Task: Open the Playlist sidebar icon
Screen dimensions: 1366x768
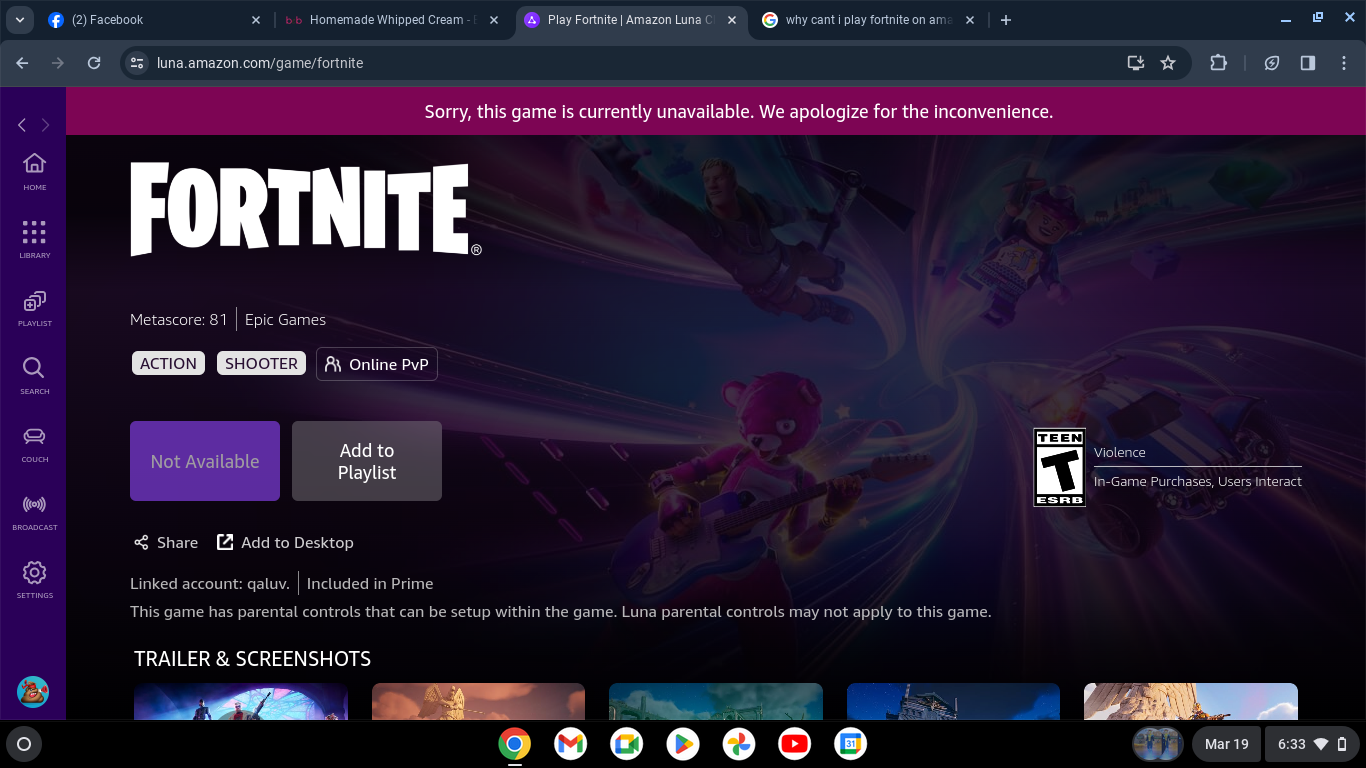Action: point(34,306)
